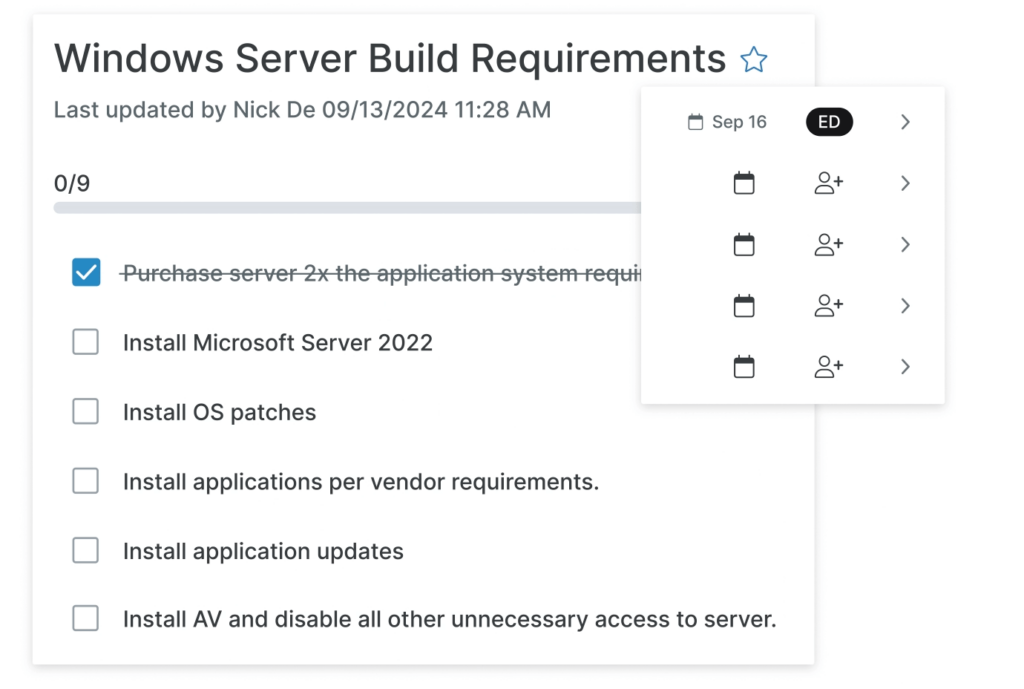Image resolution: width=1024 pixels, height=689 pixels.
Task: Open the Sep 16 due date
Action: coord(728,122)
